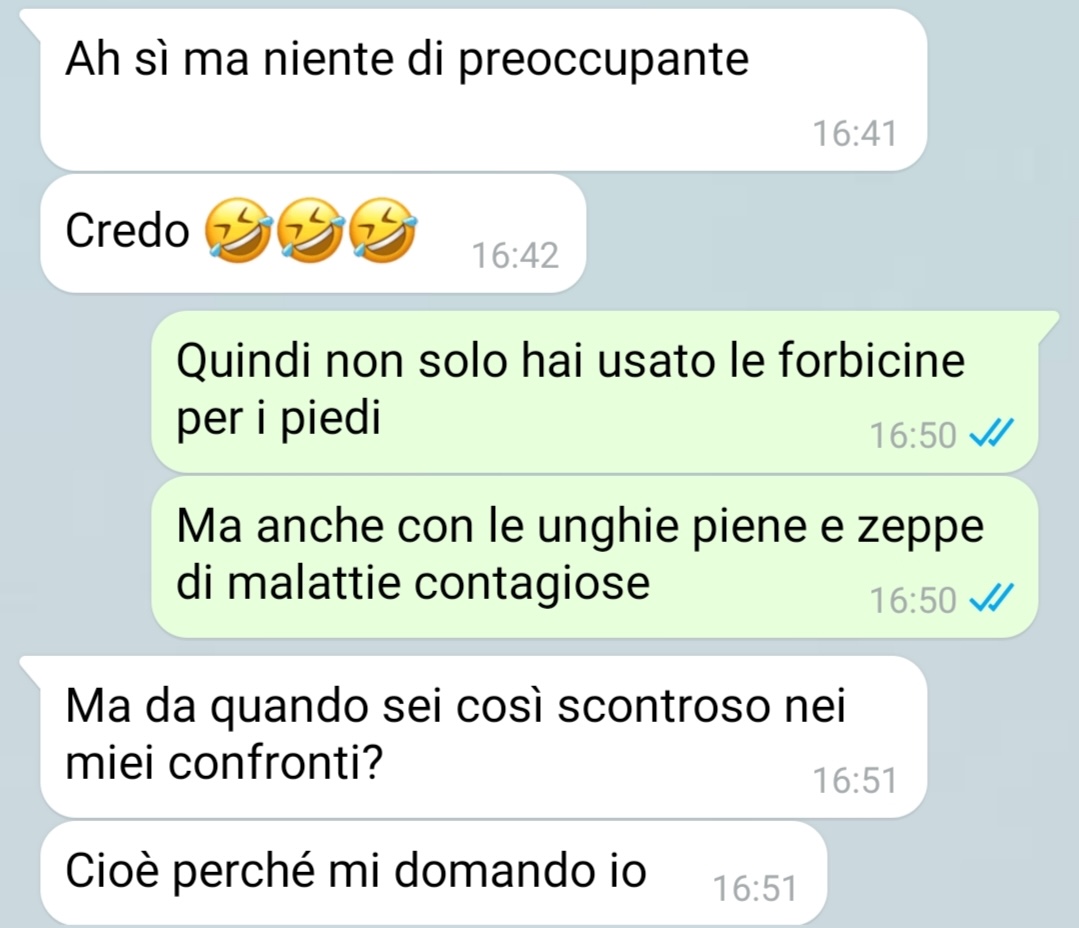
Task: Tap the 16:50 timestamp on 'per i piedi' message
Action: [x=913, y=435]
